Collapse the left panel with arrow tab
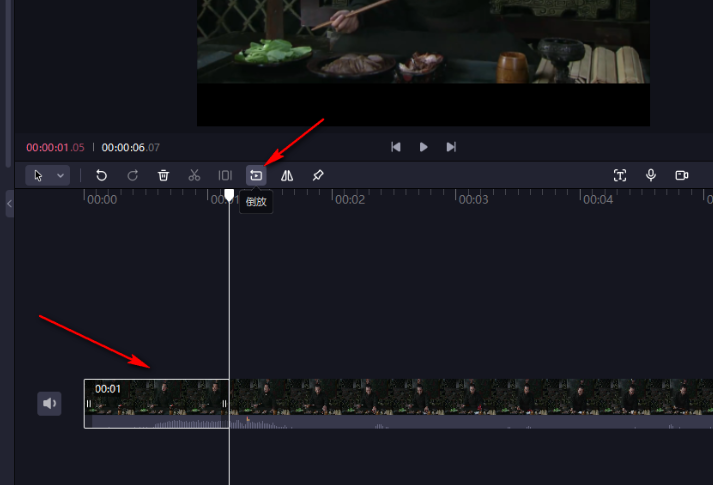 click(9, 204)
